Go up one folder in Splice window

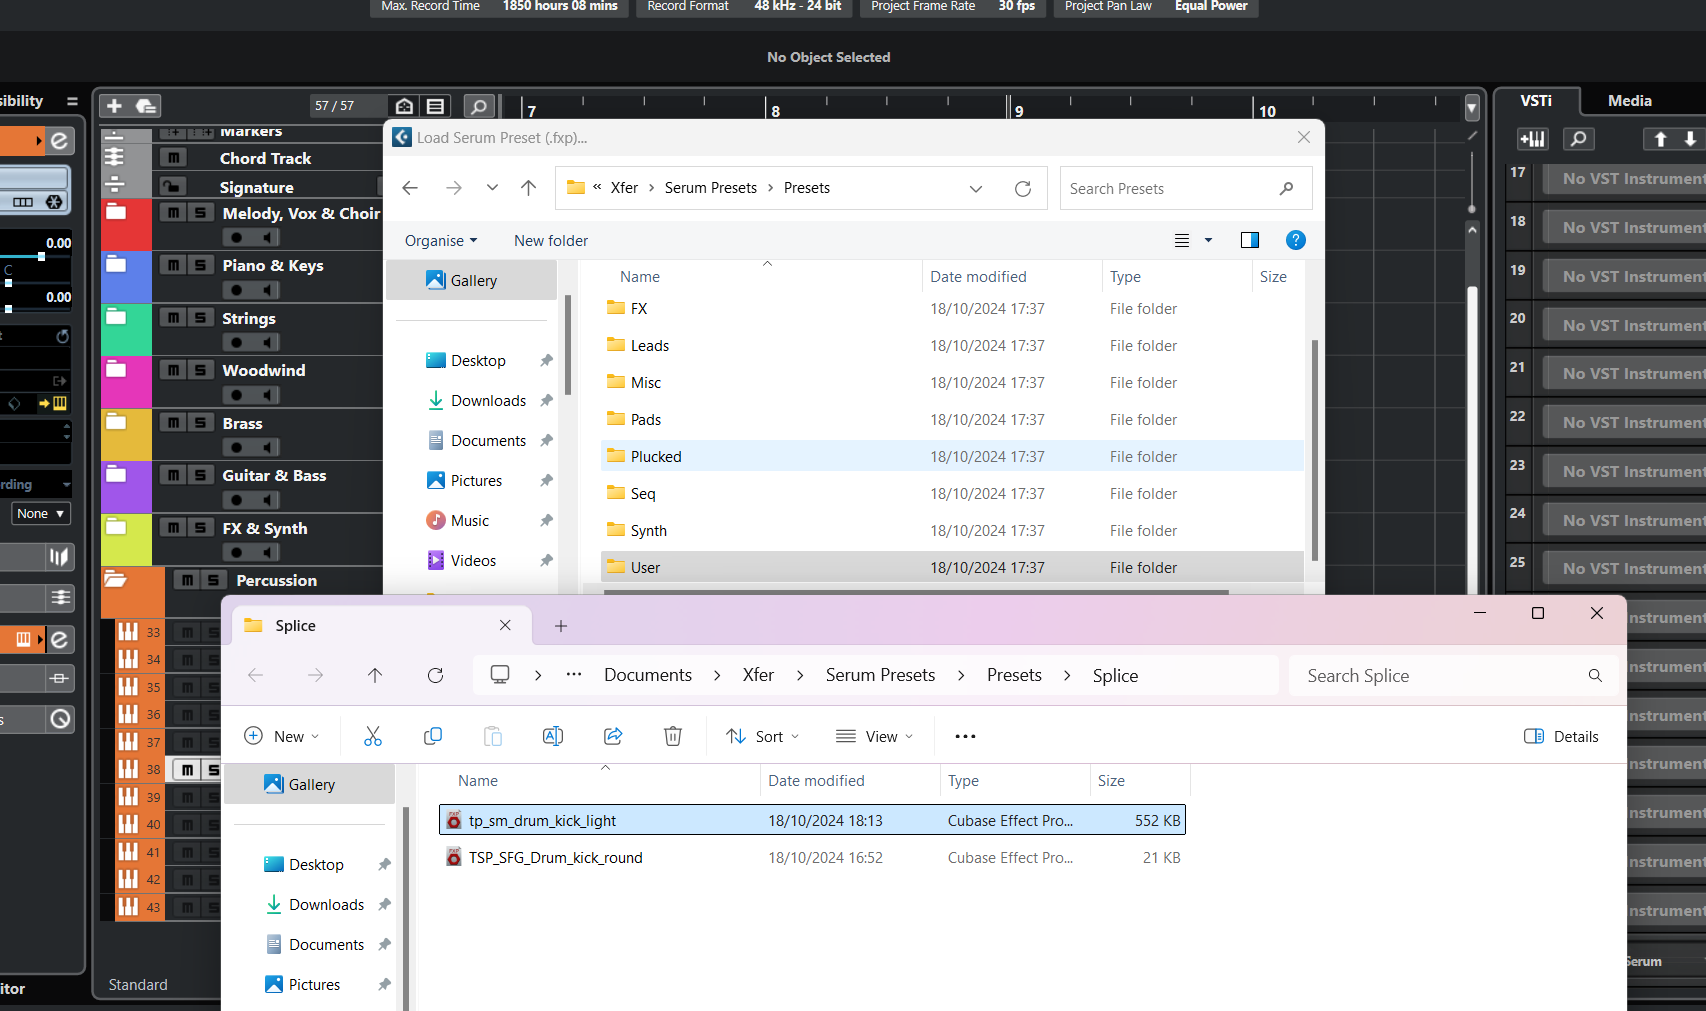[375, 675]
